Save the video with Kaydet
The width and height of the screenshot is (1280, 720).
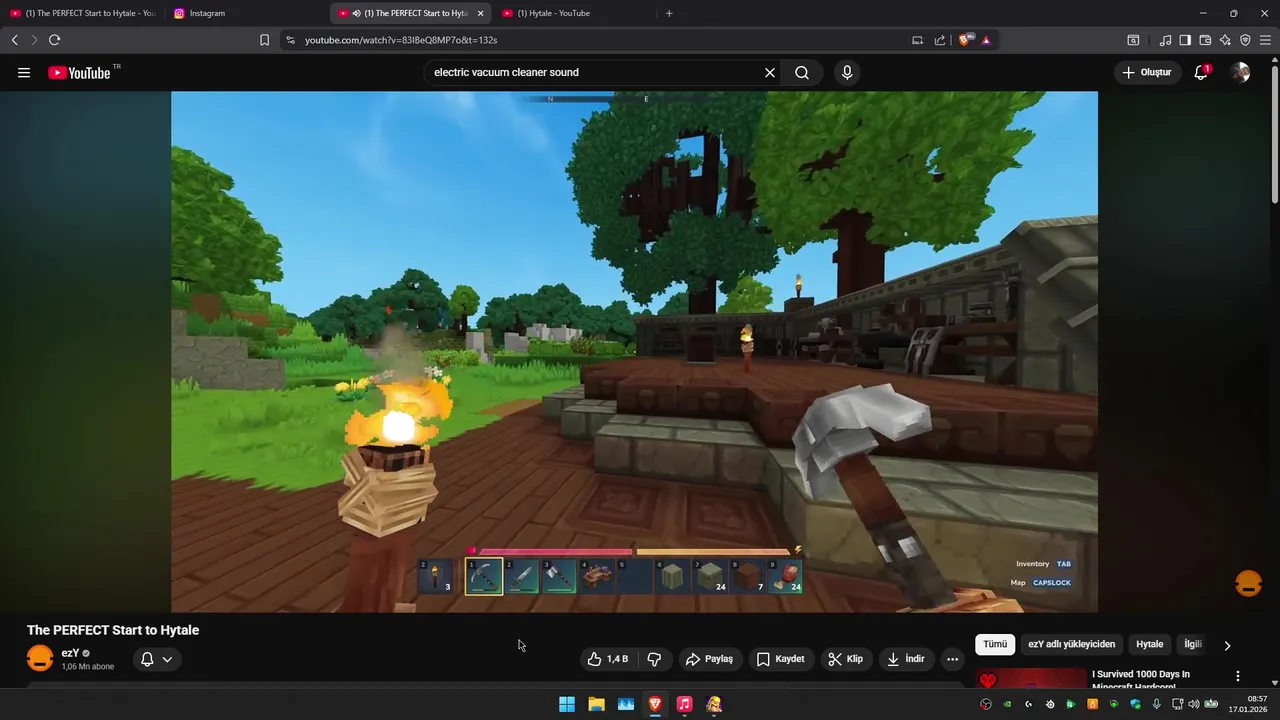tap(780, 659)
